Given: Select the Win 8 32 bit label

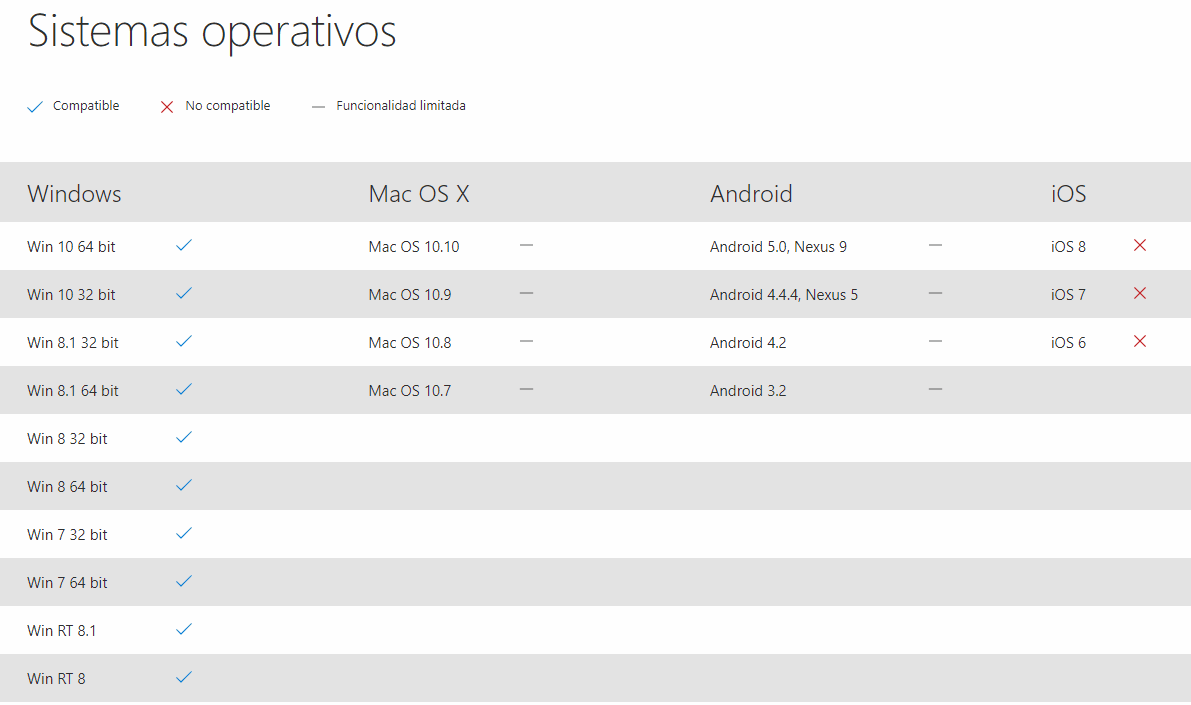Looking at the screenshot, I should pyautogui.click(x=68, y=438).
